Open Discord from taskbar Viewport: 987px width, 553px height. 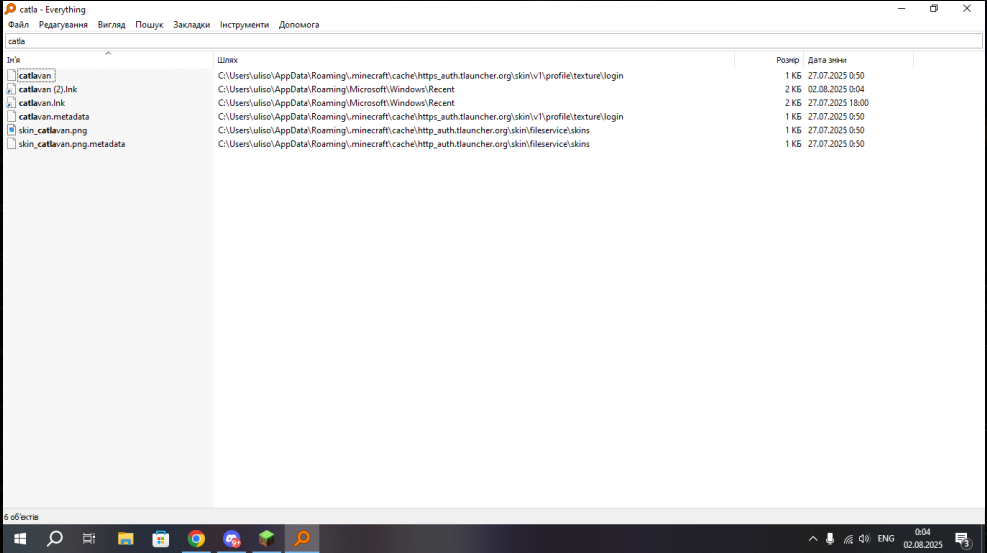tap(232, 539)
